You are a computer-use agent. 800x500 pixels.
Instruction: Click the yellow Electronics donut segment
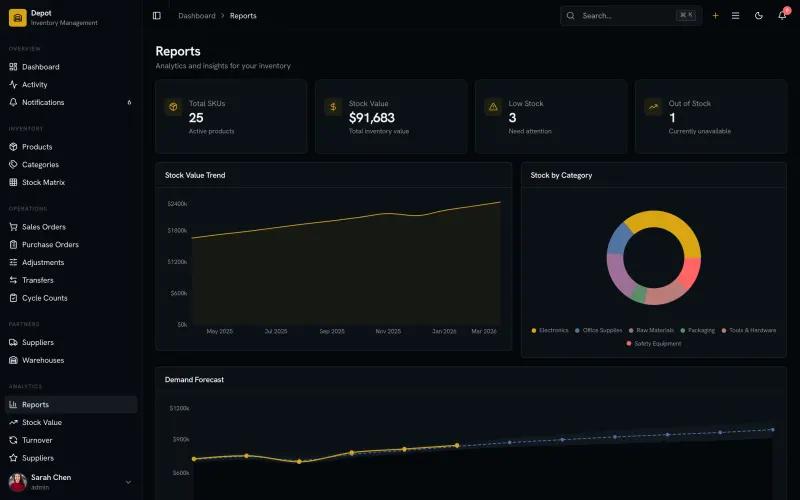tap(673, 223)
